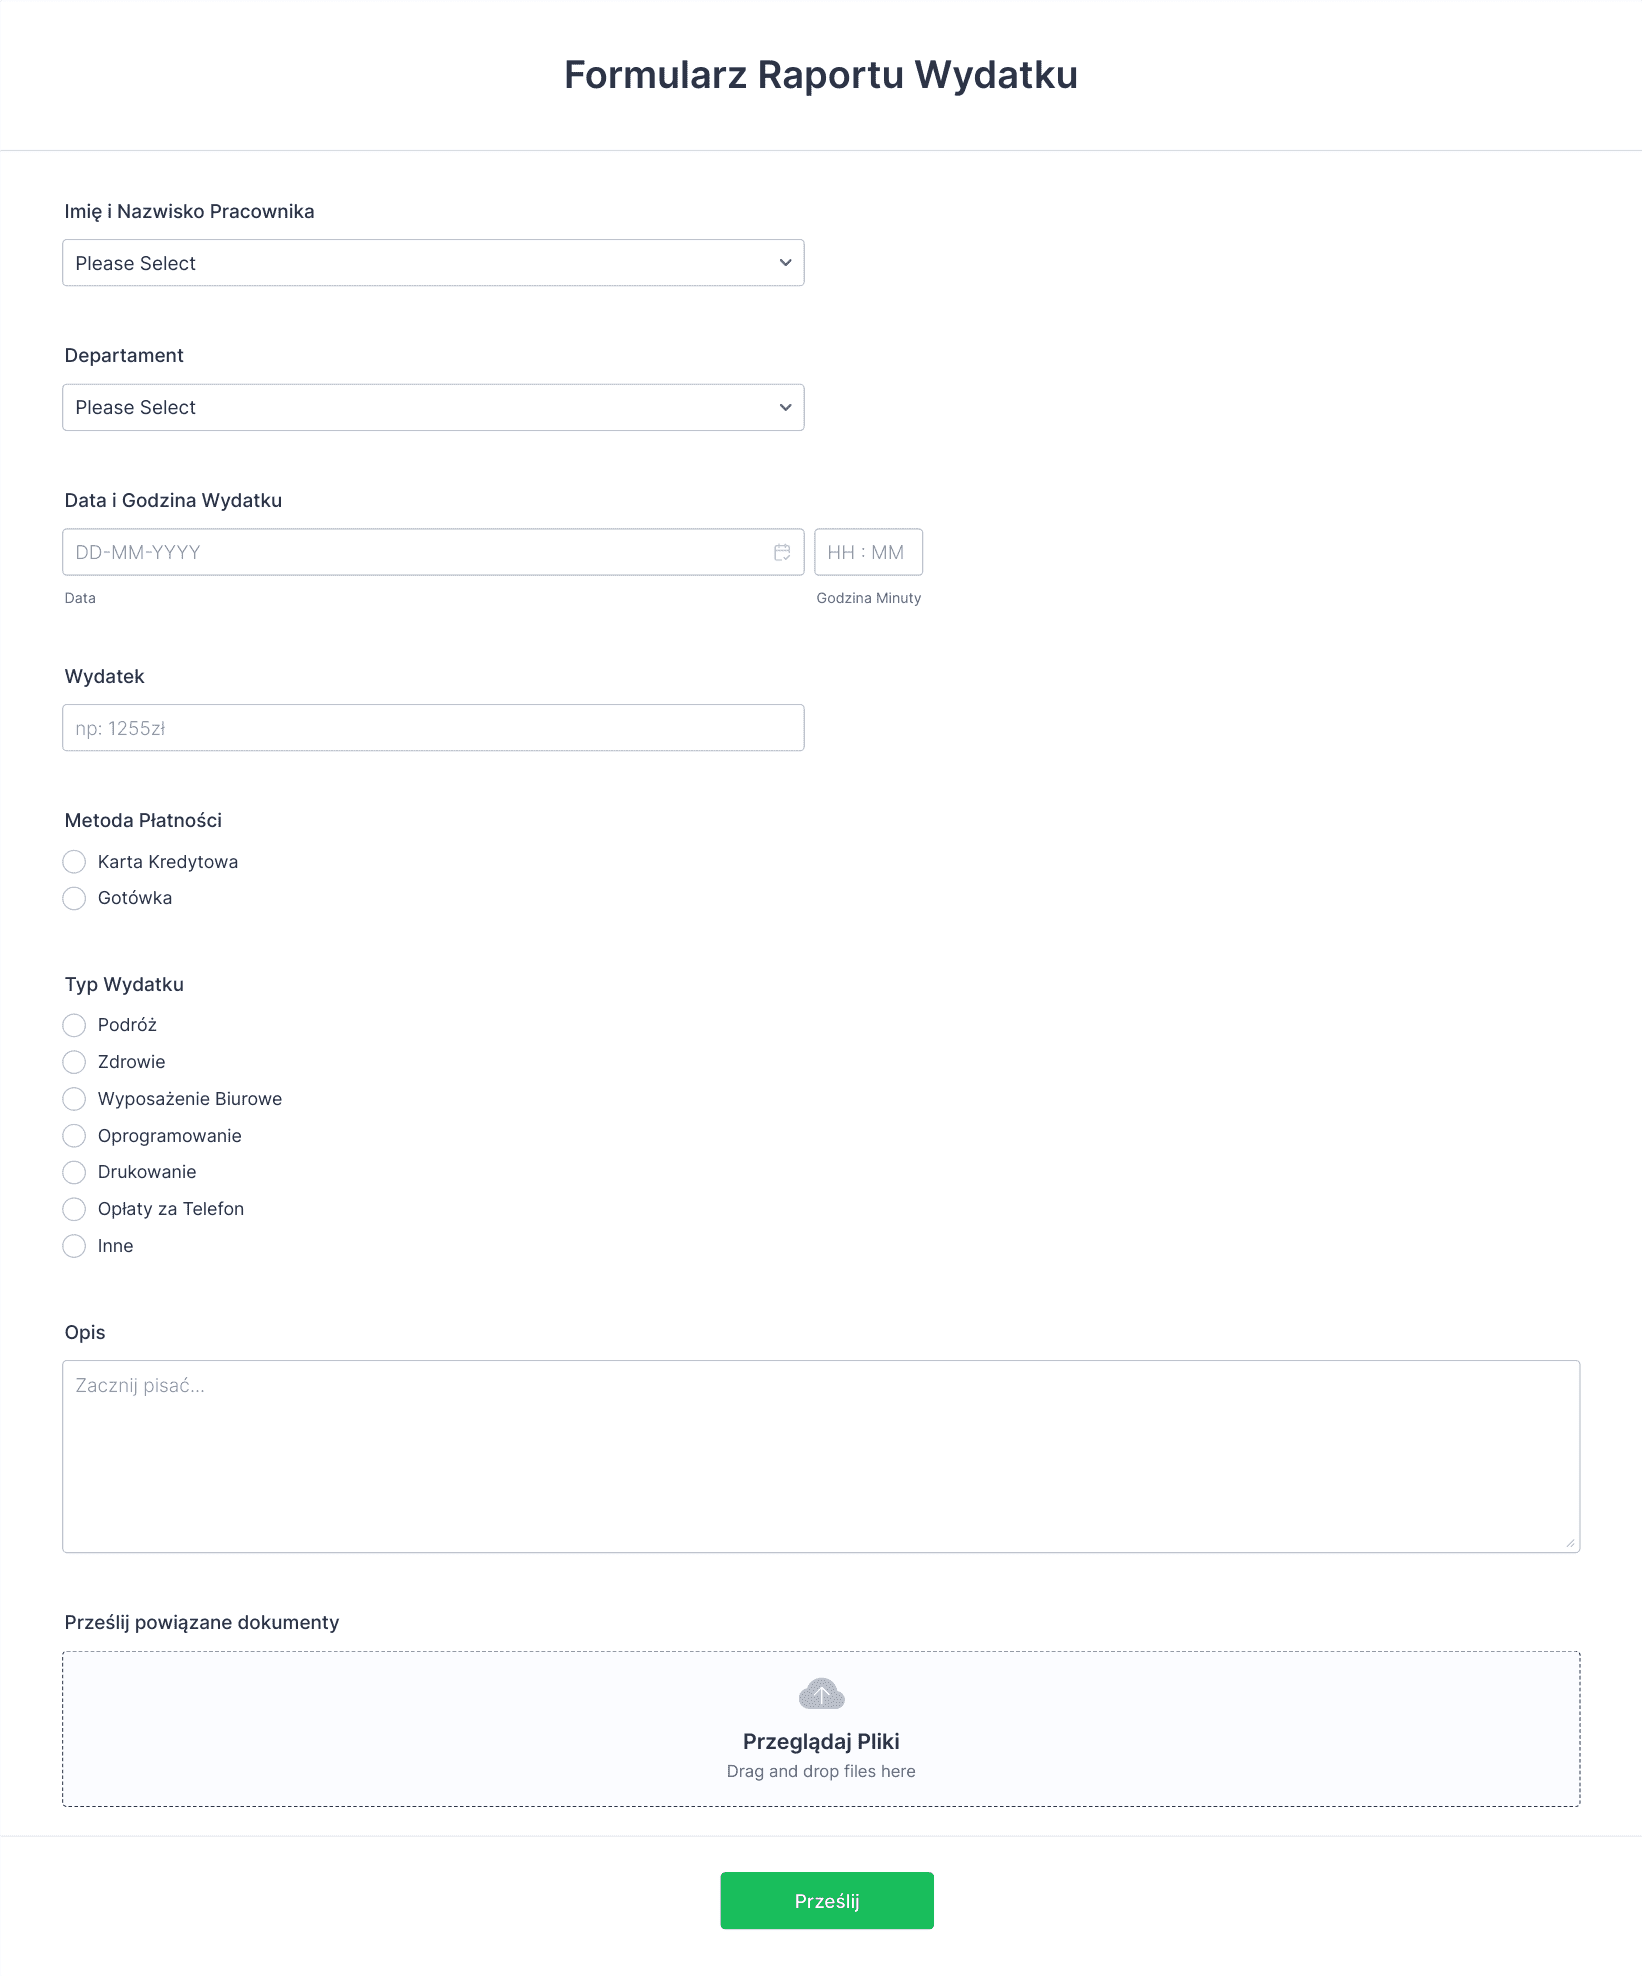Select Karta Kredytowa payment method
The height and width of the screenshot is (1976, 1642).
pyautogui.click(x=74, y=862)
